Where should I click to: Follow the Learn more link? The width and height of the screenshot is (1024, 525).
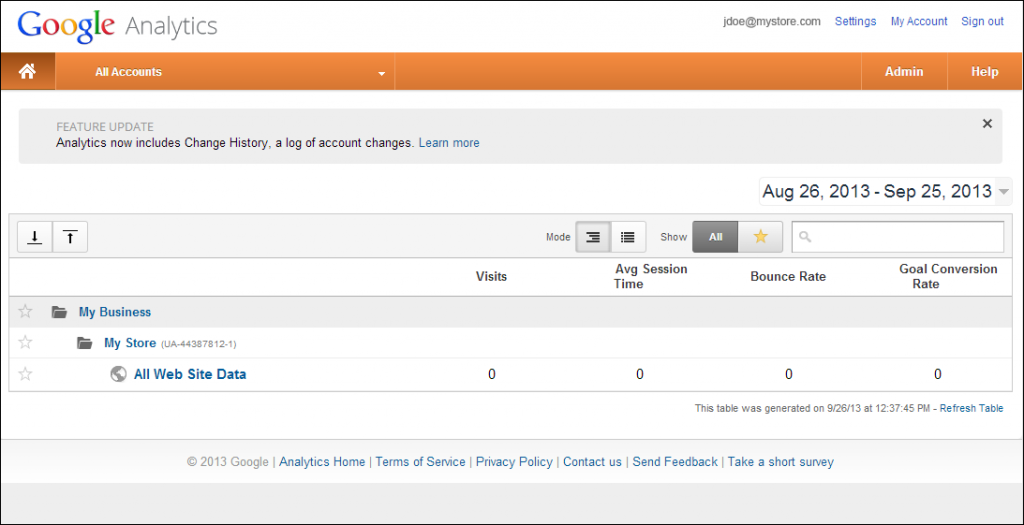pyautogui.click(x=449, y=143)
